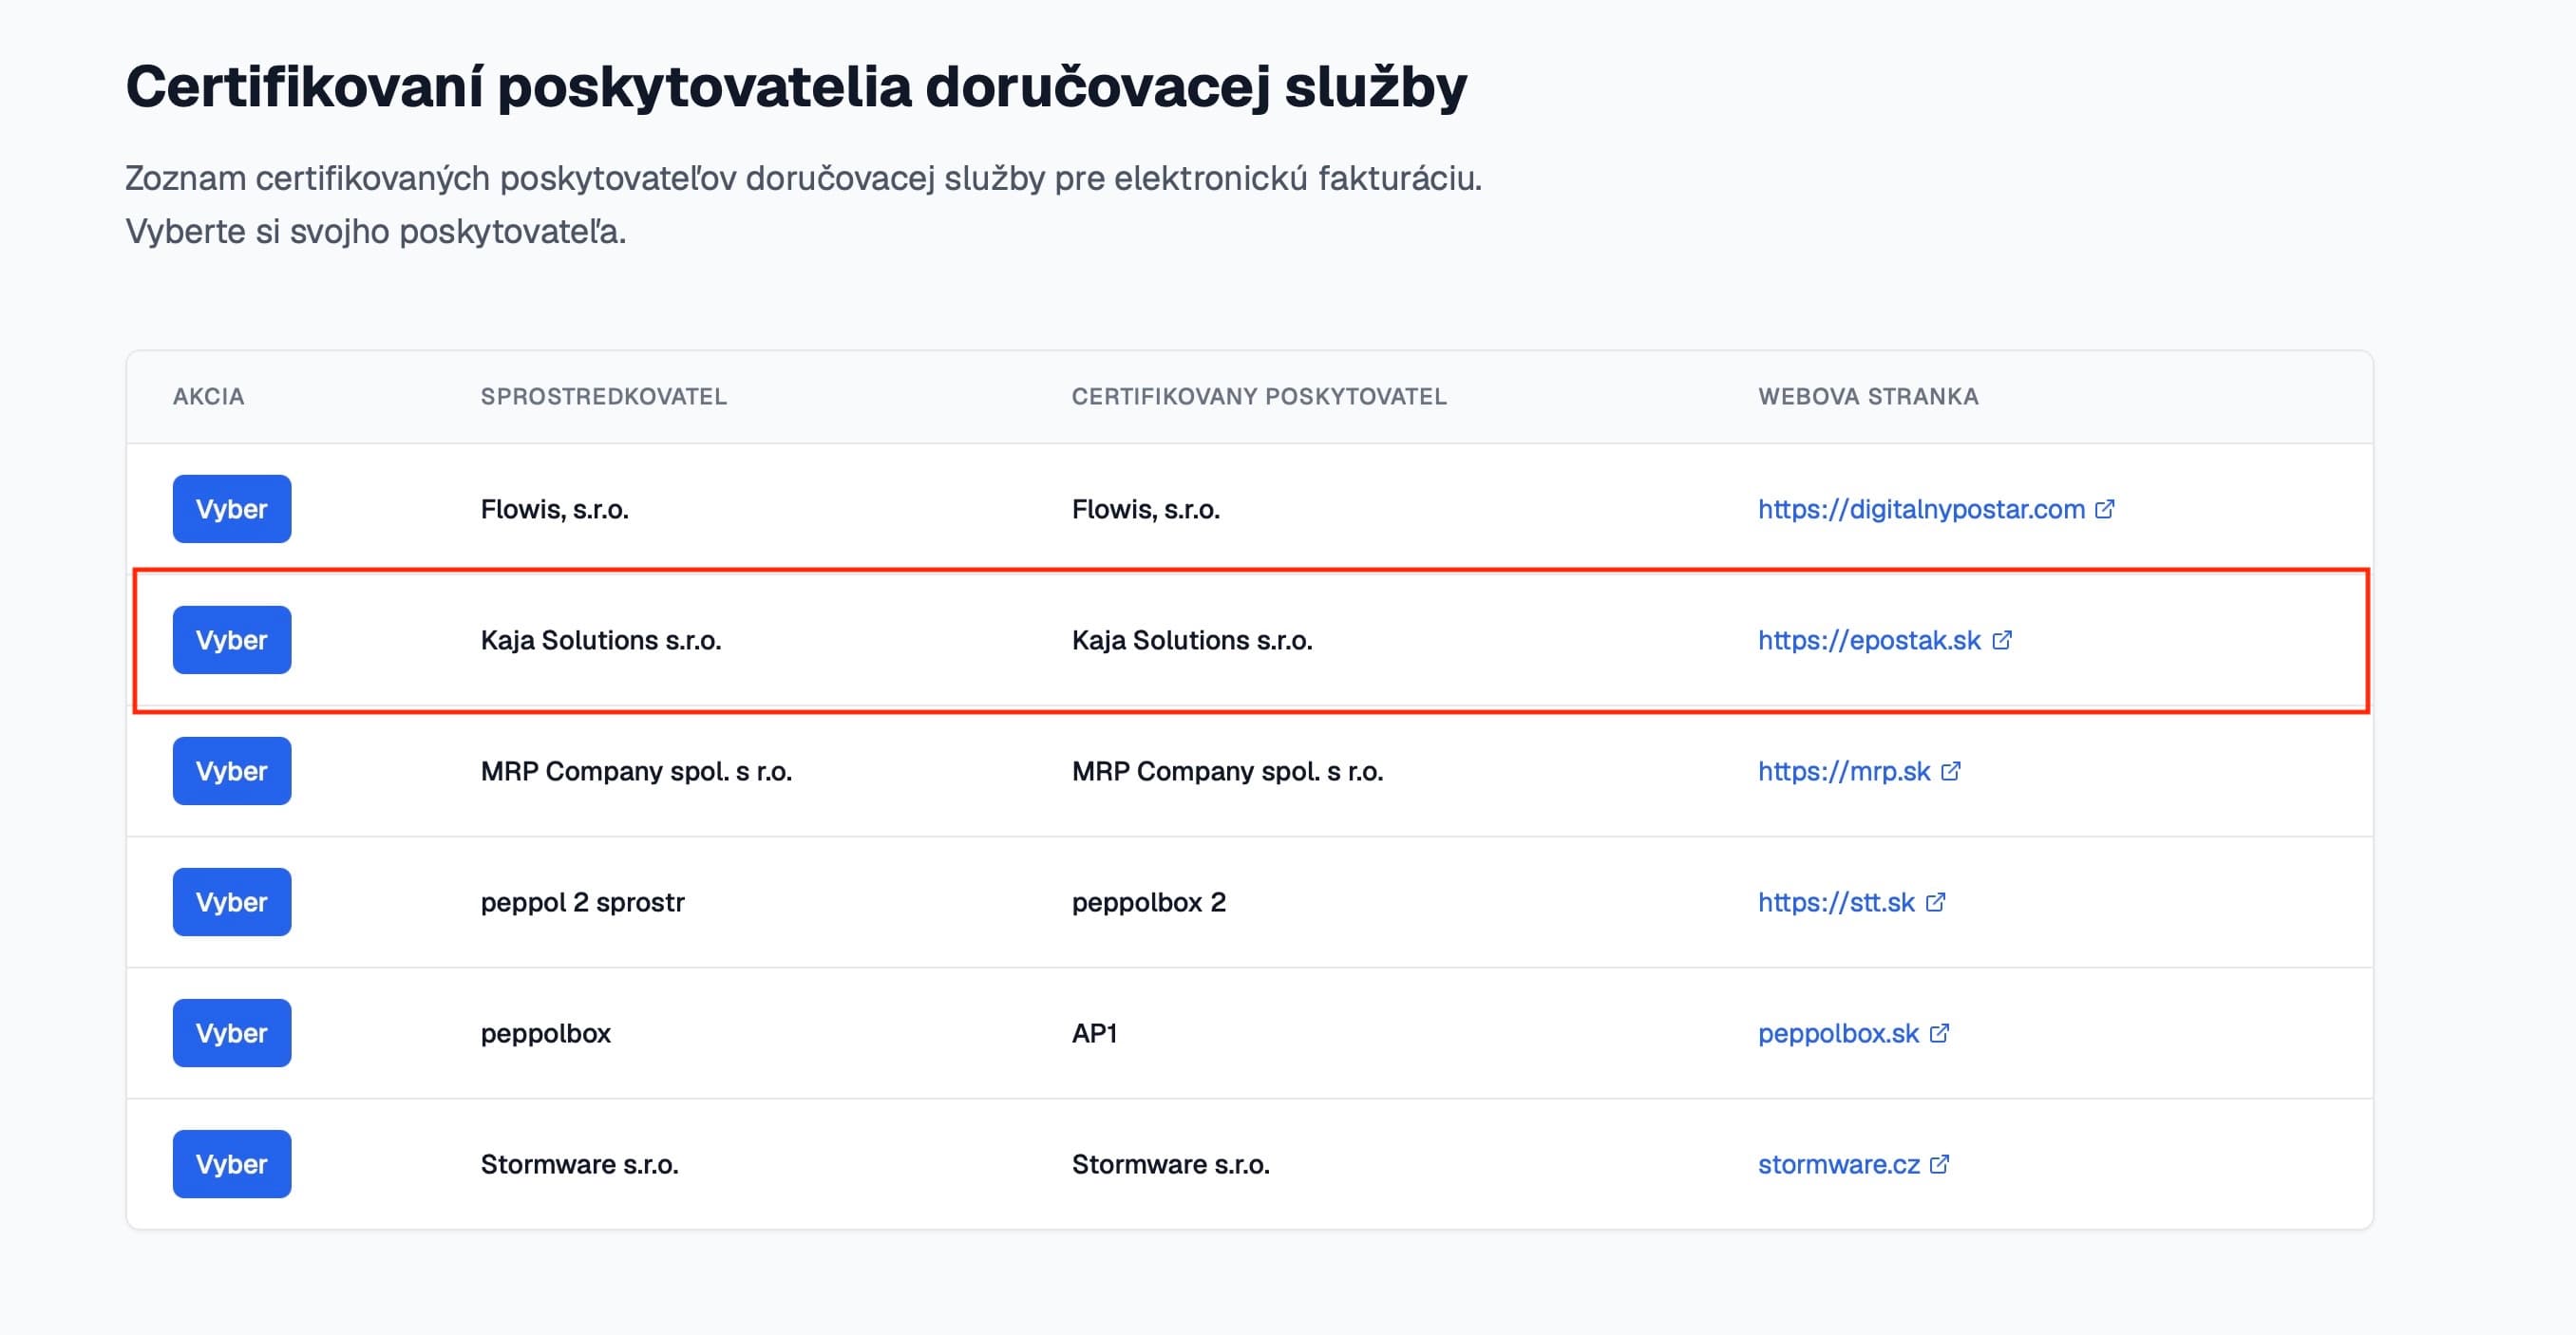Select Stormware s.r.o. using Vyber button
The image size is (2576, 1335).
(x=232, y=1164)
